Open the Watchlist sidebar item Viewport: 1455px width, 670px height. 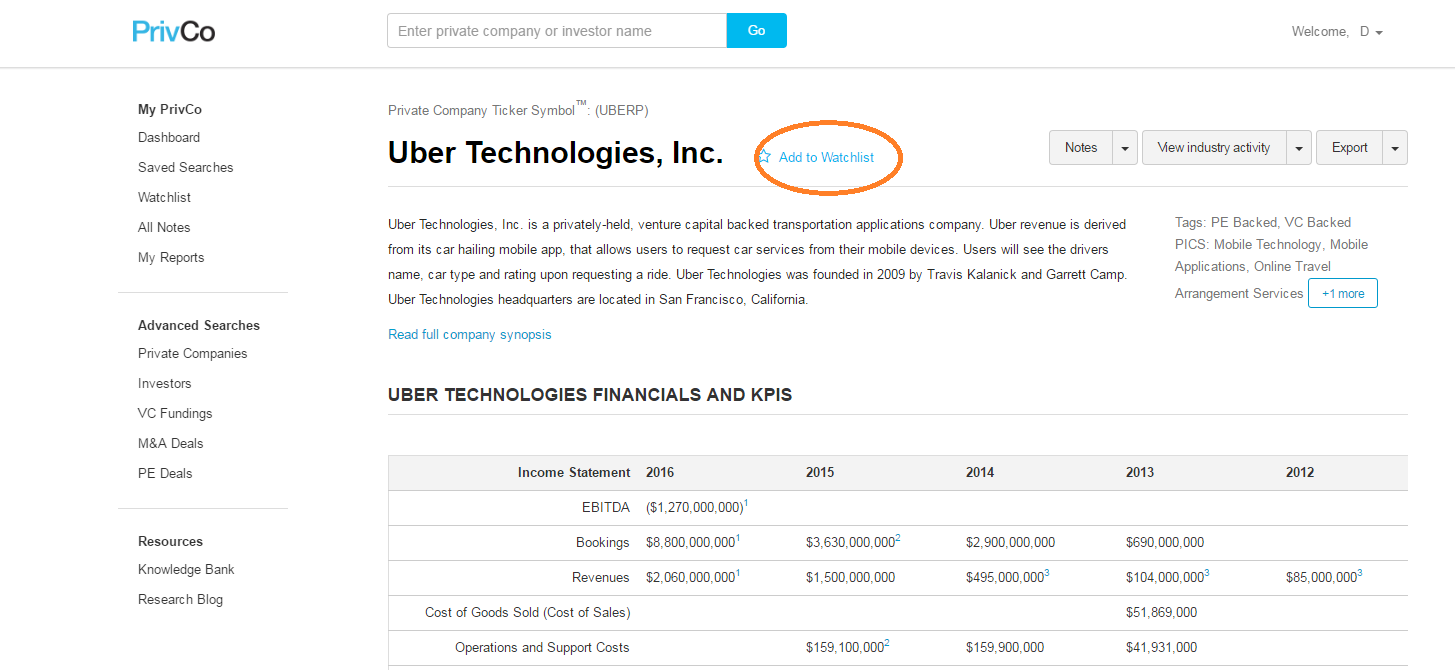(164, 197)
